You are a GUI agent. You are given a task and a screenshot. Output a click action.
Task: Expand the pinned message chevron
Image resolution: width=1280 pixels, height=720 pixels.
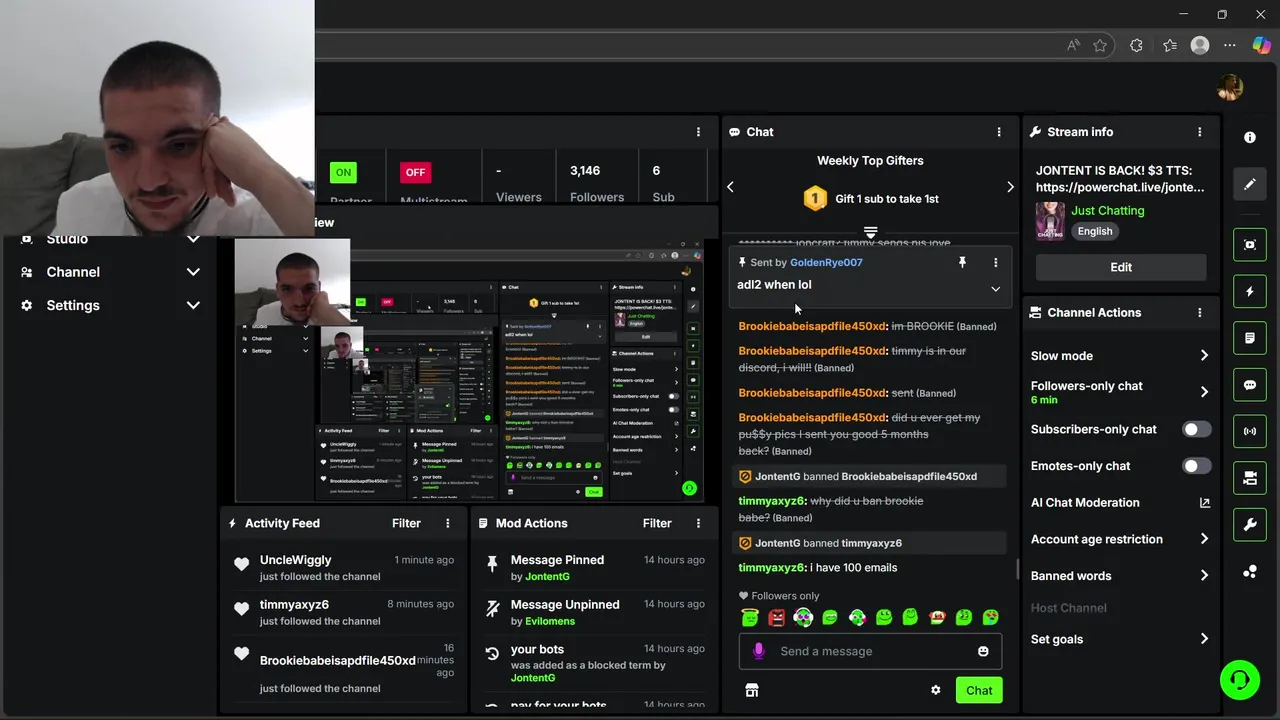995,289
